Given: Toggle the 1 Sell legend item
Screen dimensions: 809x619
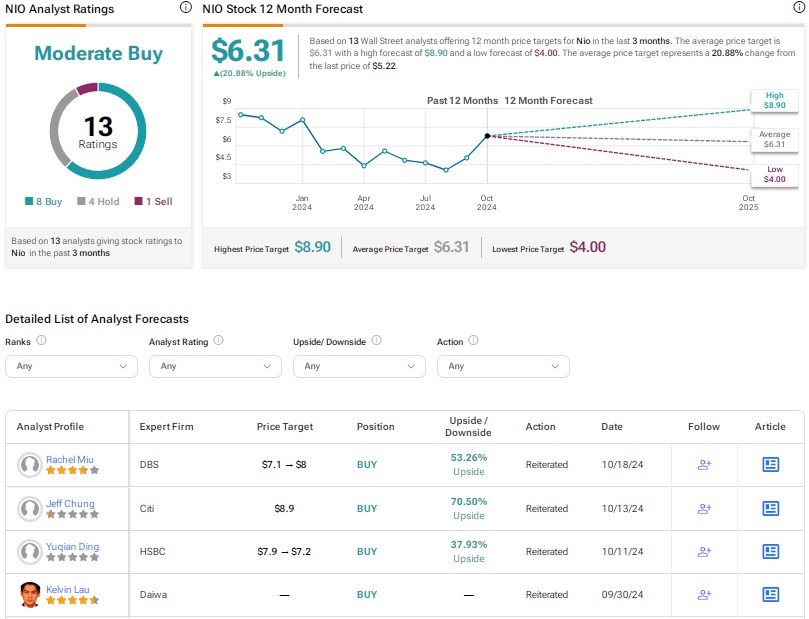Looking at the screenshot, I should (151, 201).
